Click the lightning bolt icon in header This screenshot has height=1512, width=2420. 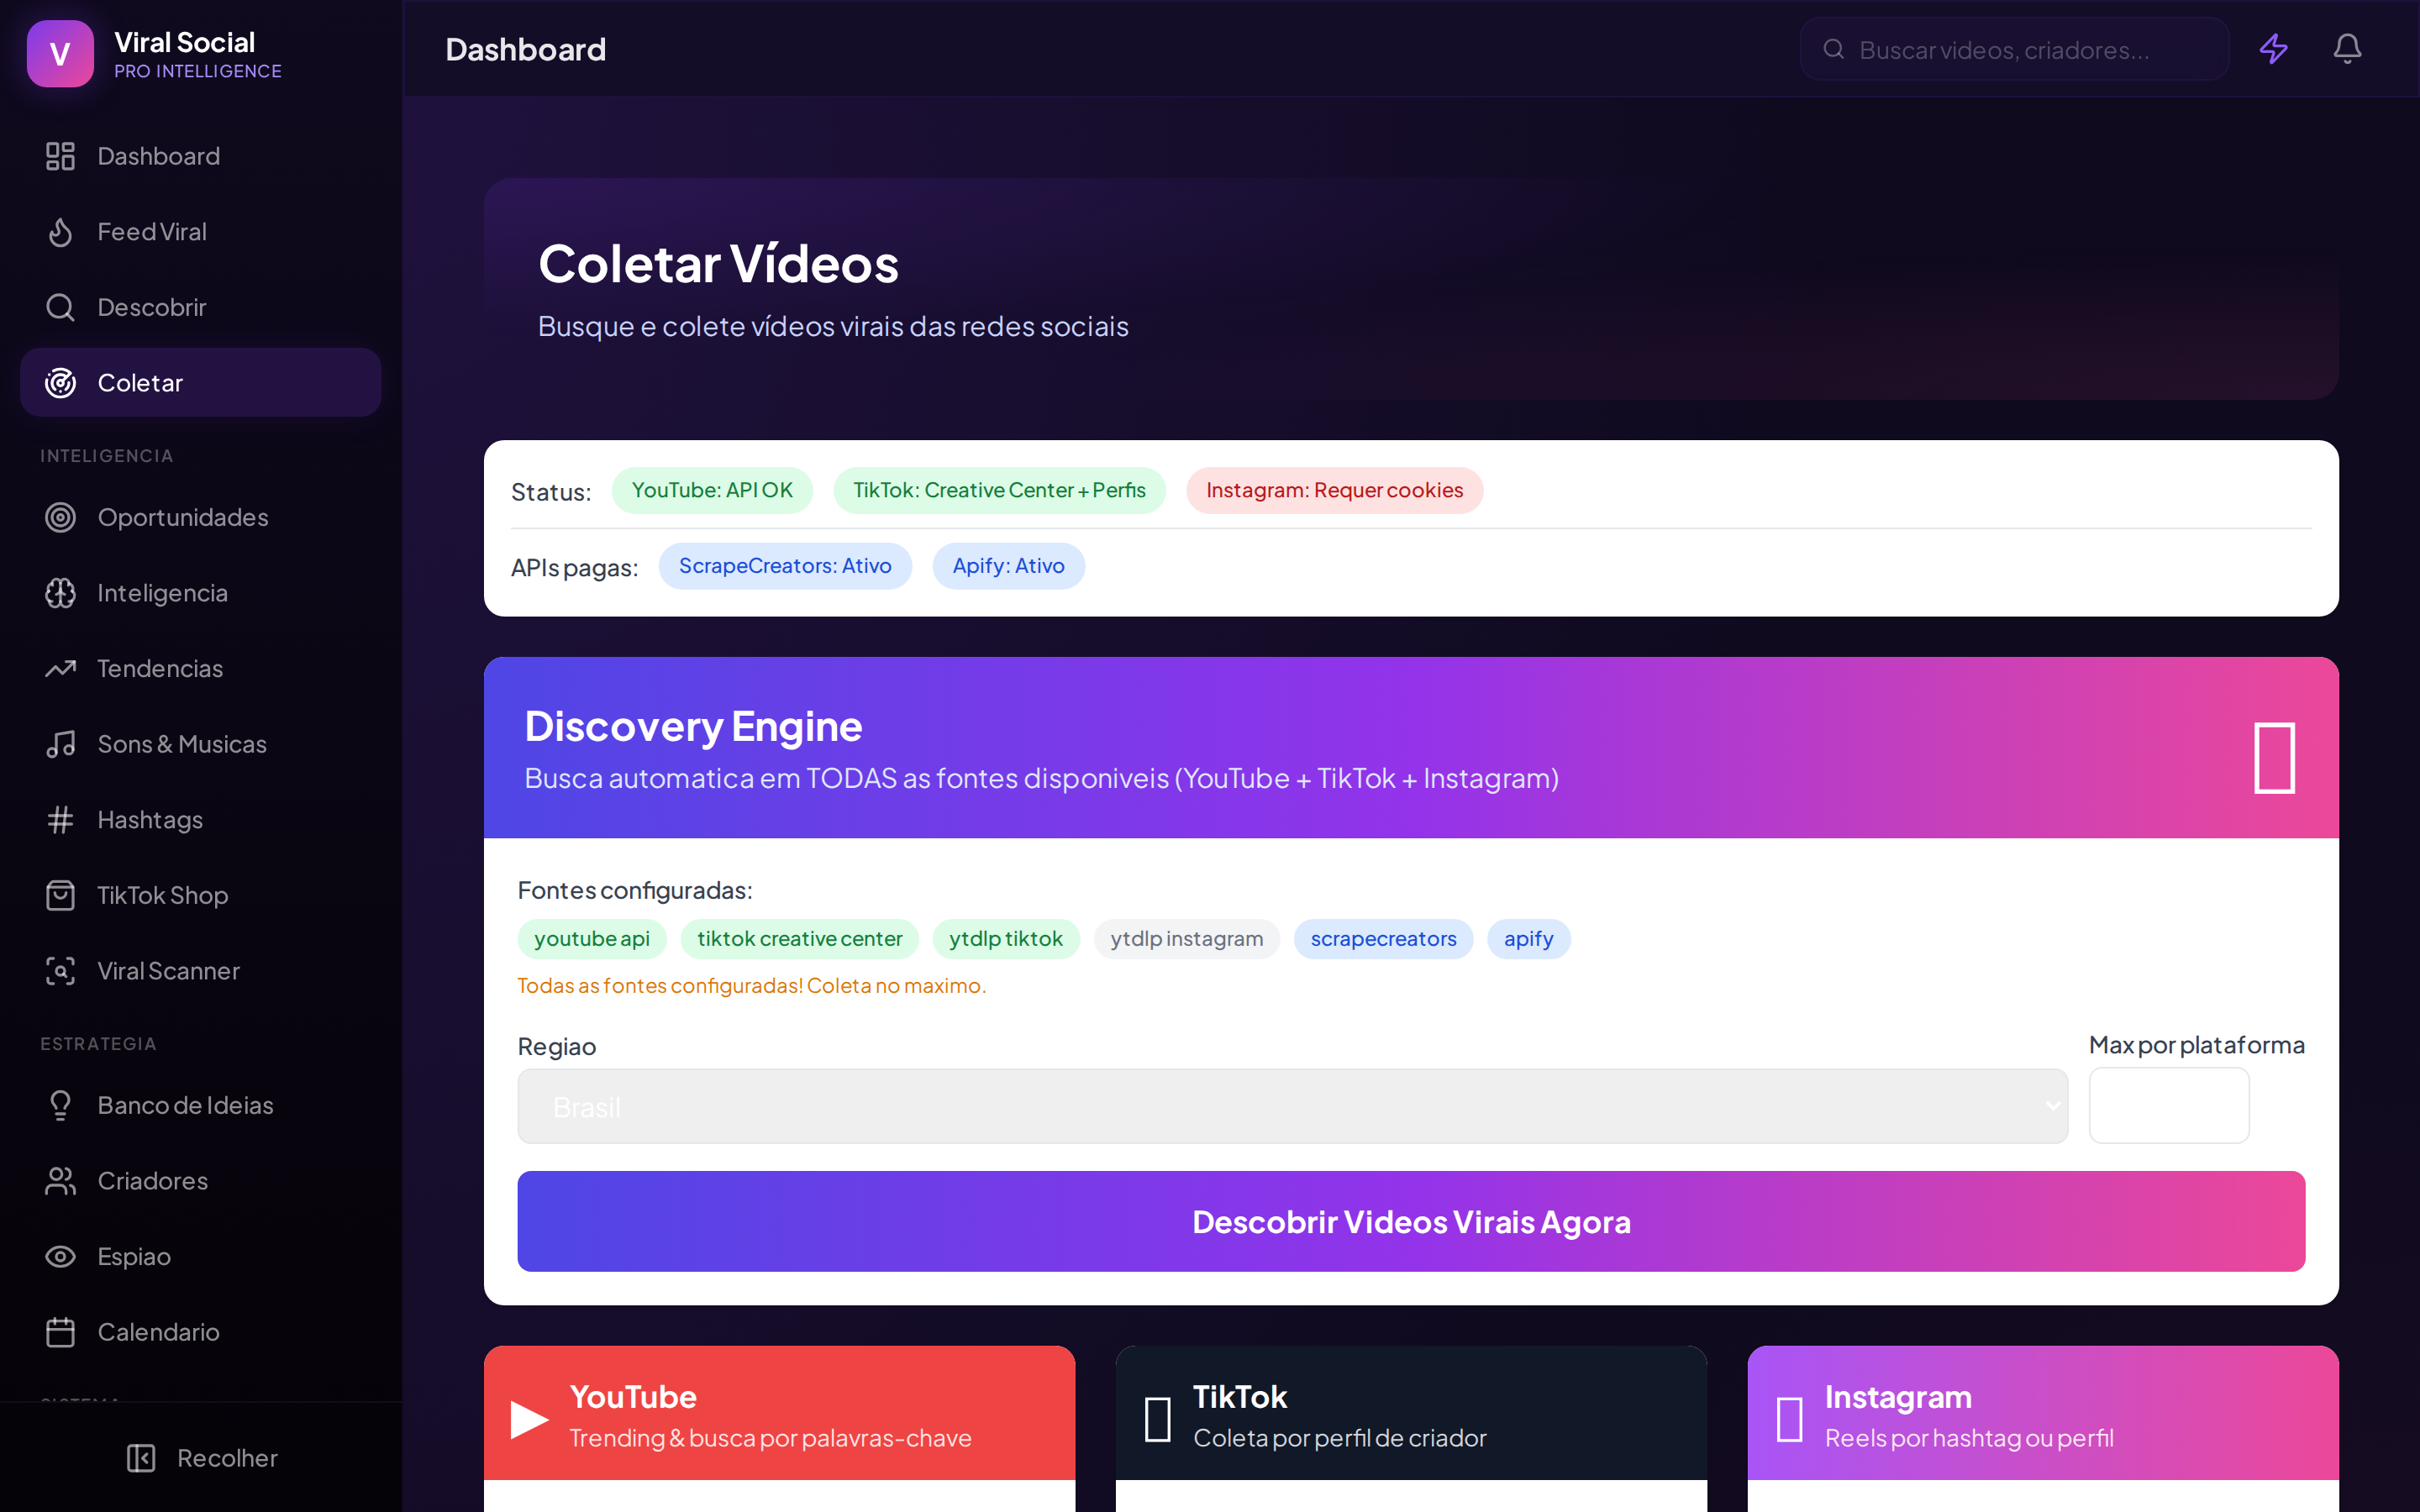pyautogui.click(x=2274, y=49)
